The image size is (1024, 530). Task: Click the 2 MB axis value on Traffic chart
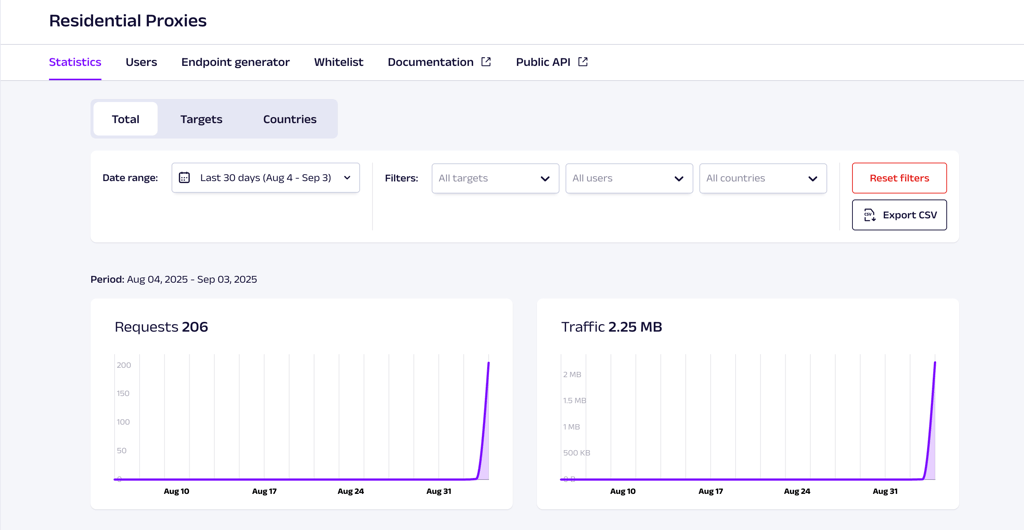tap(571, 374)
